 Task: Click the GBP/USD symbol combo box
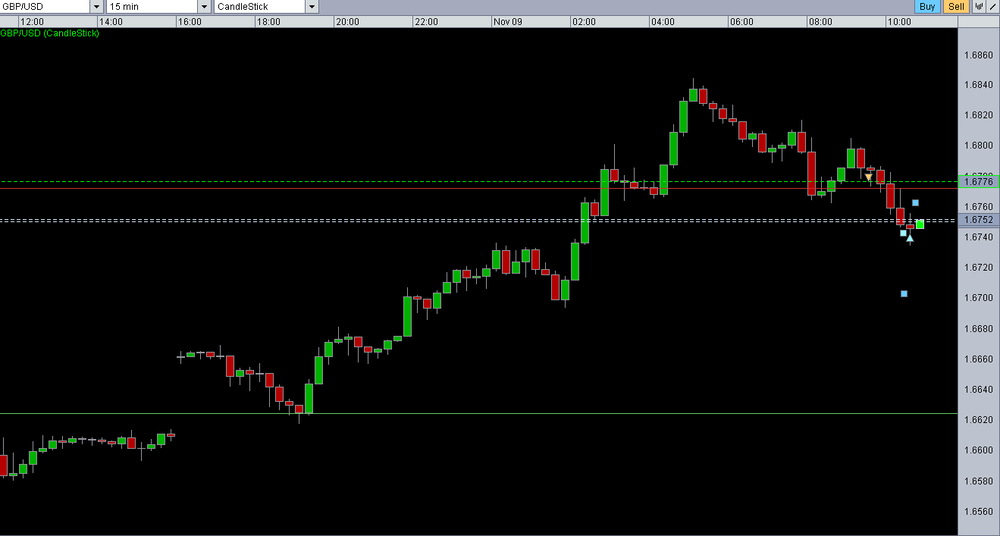(51, 7)
